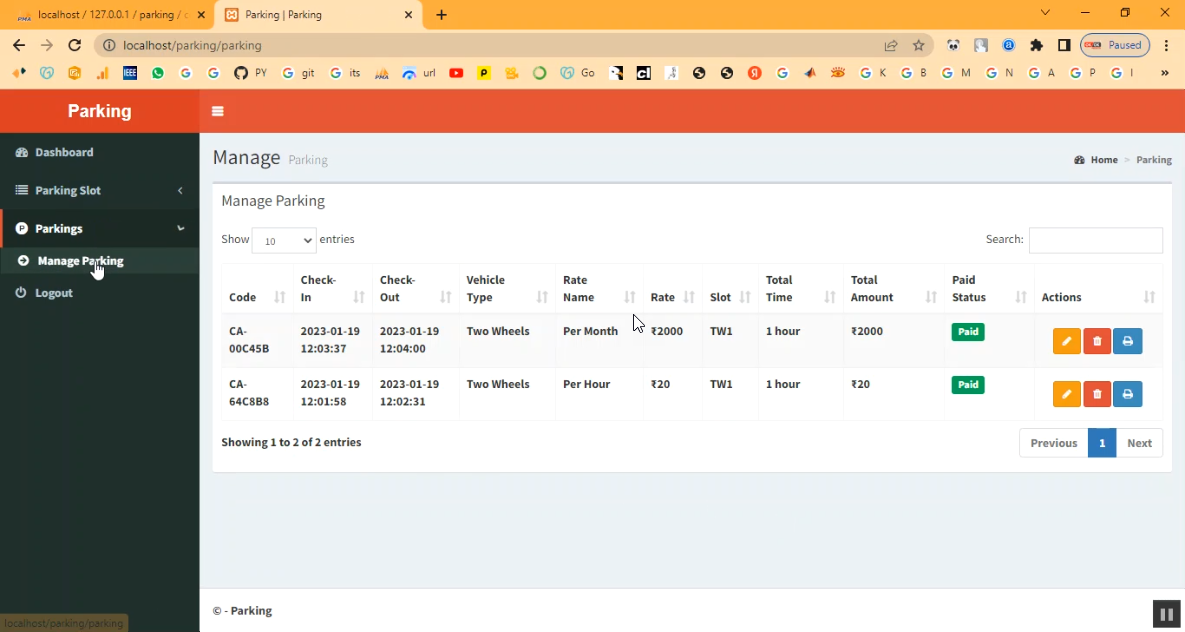1185x632 pixels.
Task: Click the edit pencil icon for CA-64C8B8
Action: (1066, 394)
